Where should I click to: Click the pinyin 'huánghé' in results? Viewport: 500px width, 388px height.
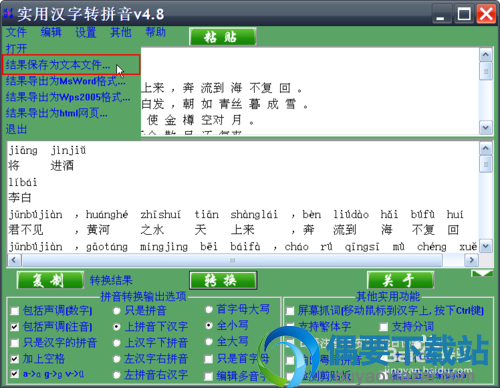pyautogui.click(x=107, y=214)
